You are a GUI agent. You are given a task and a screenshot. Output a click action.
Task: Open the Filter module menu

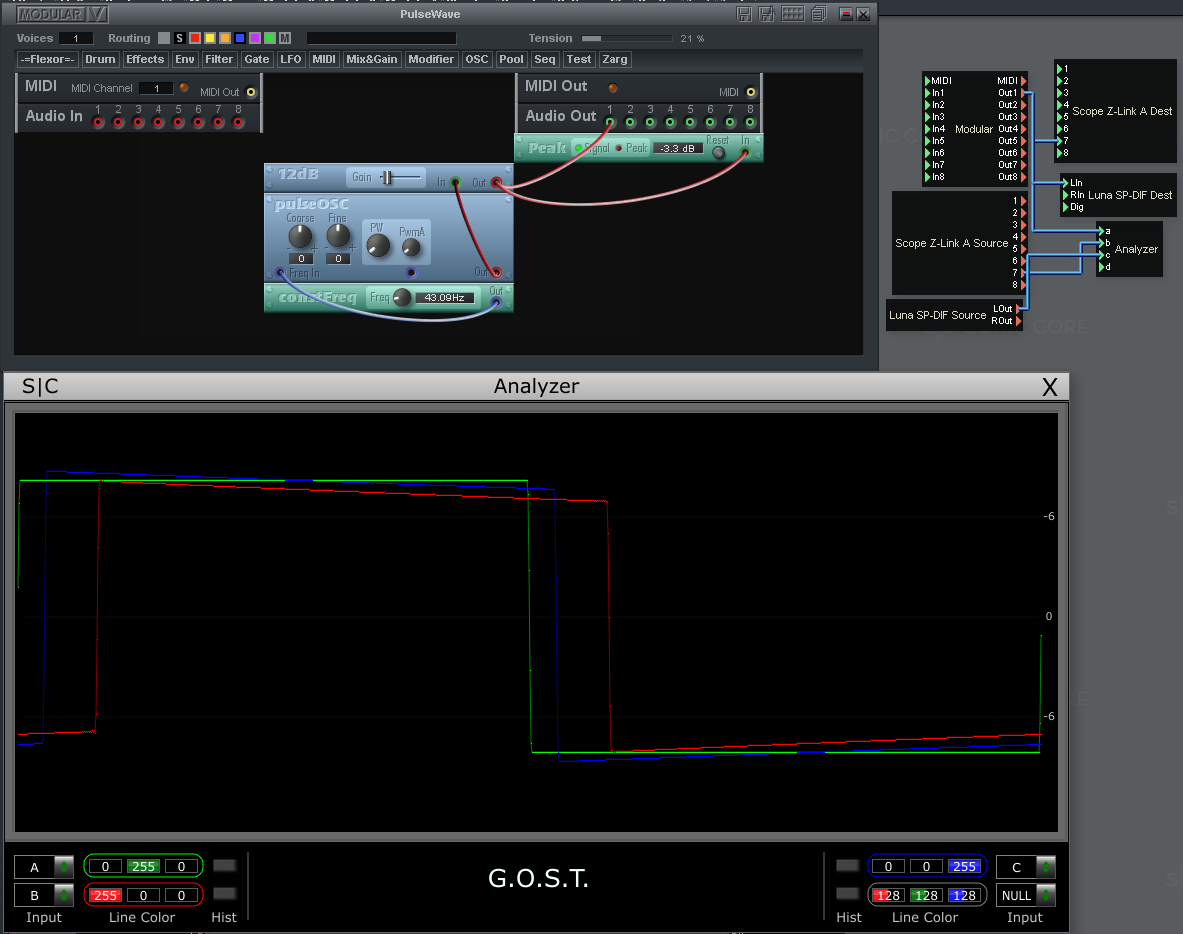click(x=219, y=60)
